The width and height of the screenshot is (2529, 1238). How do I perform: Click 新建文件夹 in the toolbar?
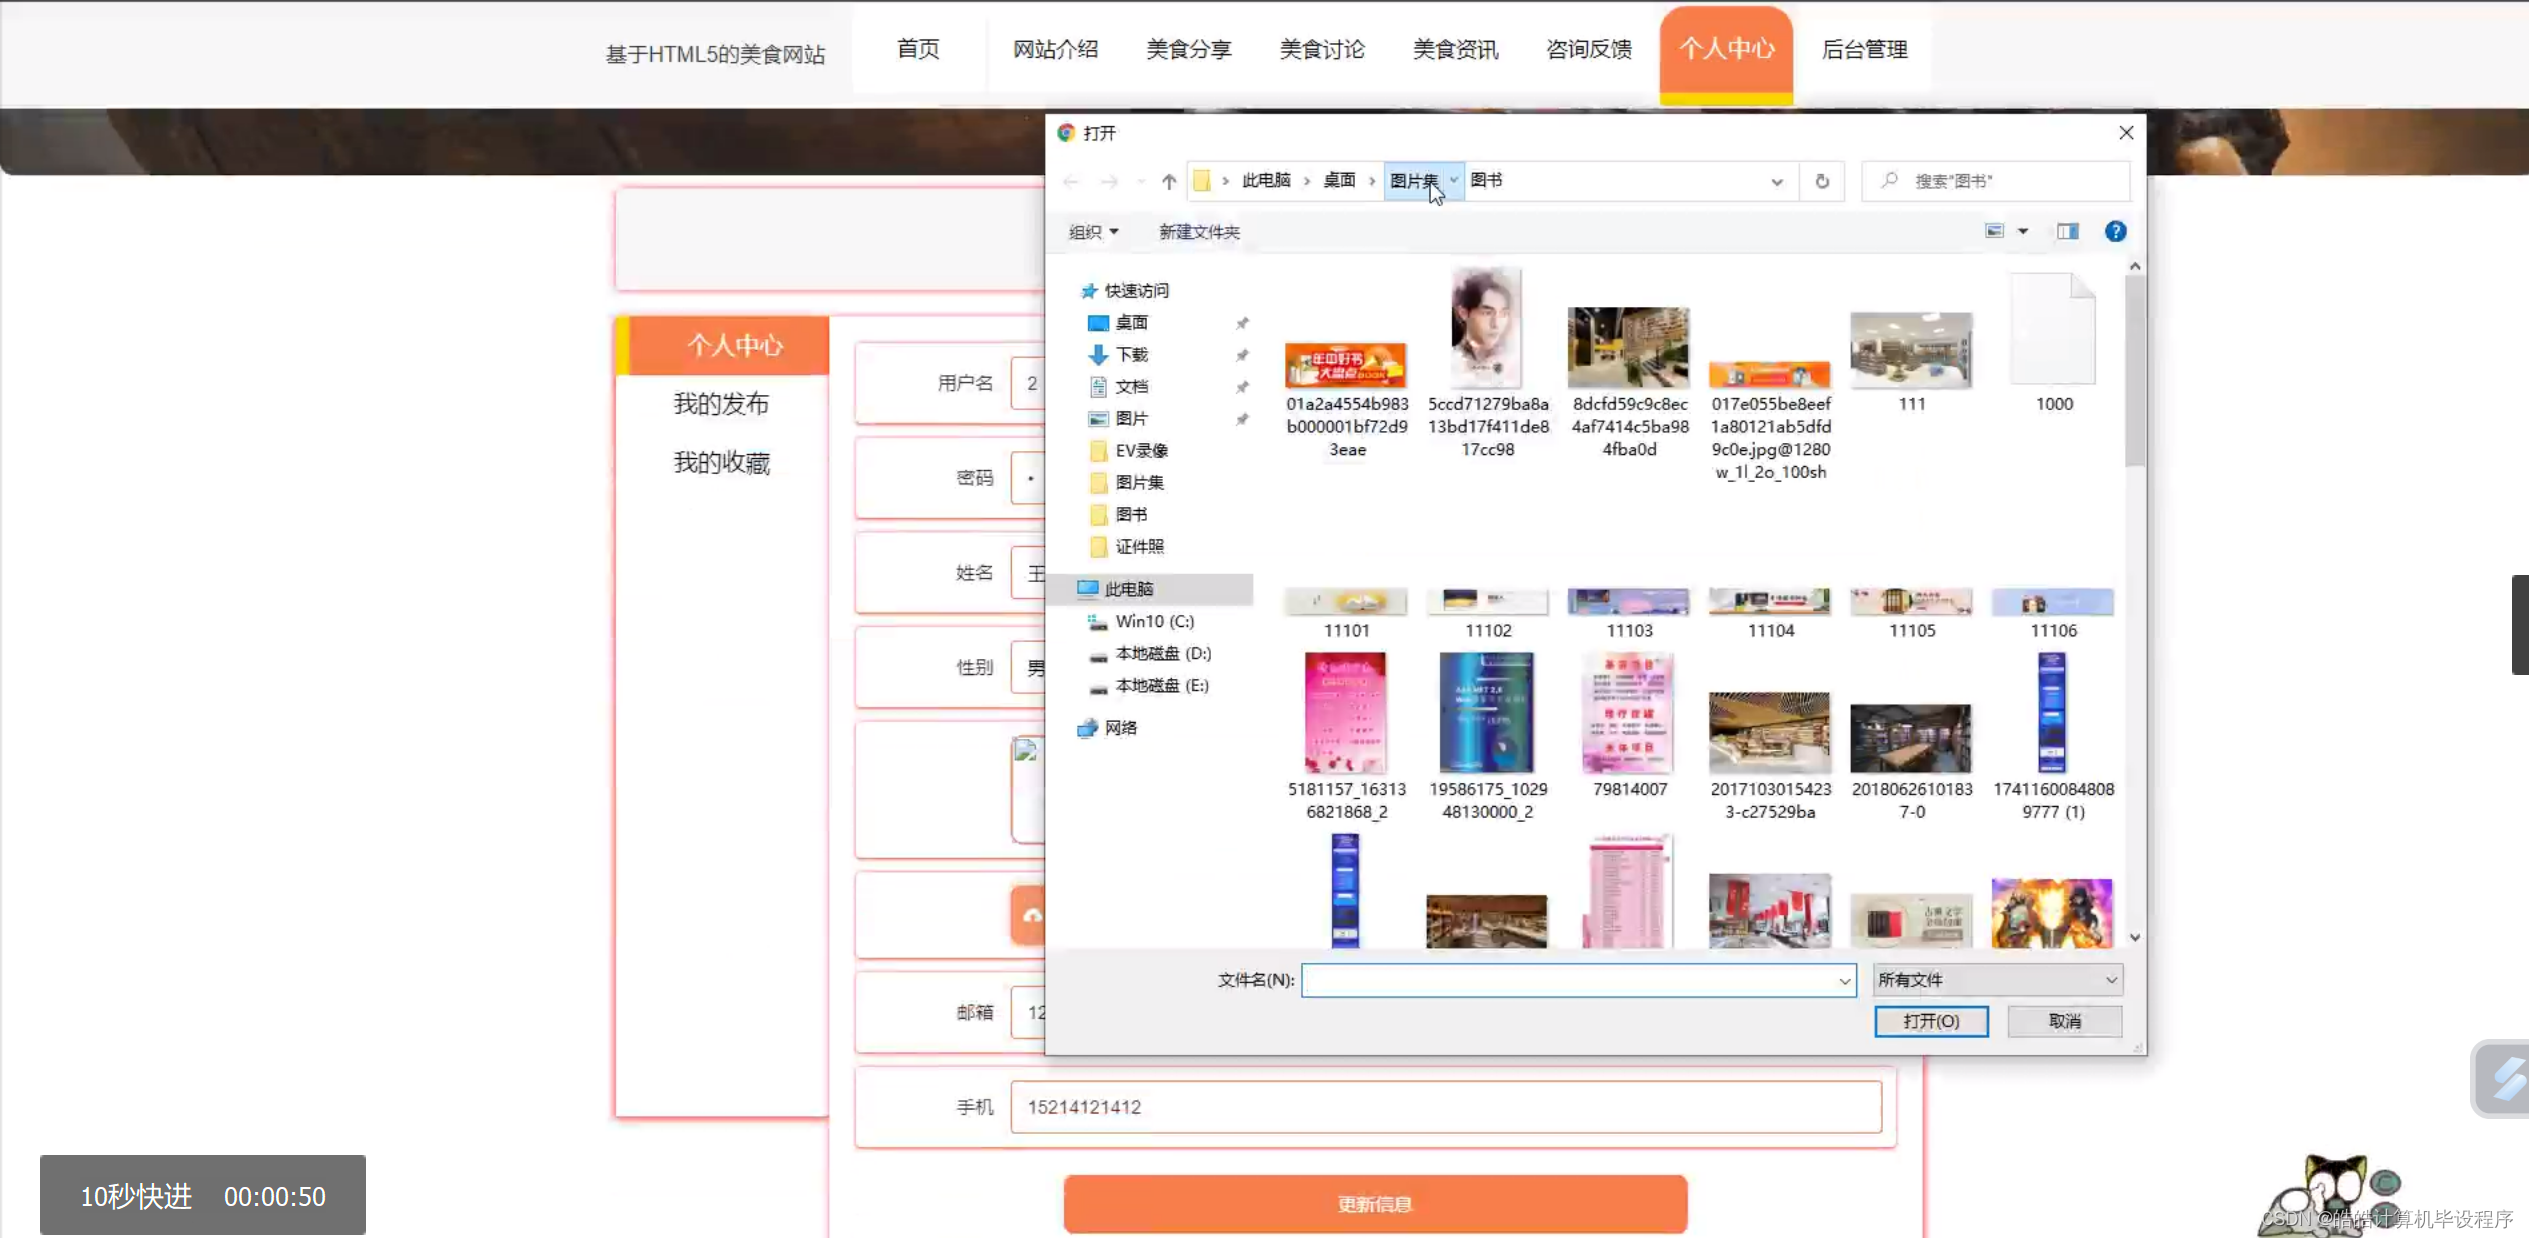pos(1198,232)
